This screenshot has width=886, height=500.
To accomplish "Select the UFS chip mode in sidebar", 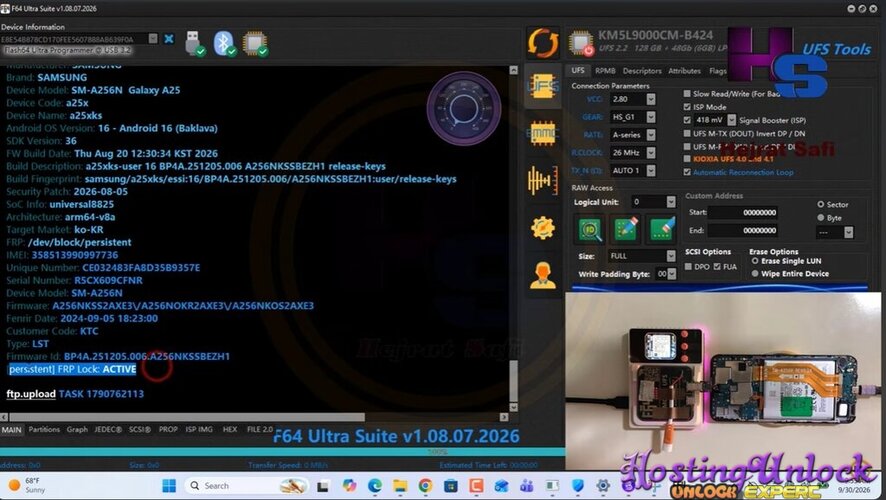I will click(542, 86).
